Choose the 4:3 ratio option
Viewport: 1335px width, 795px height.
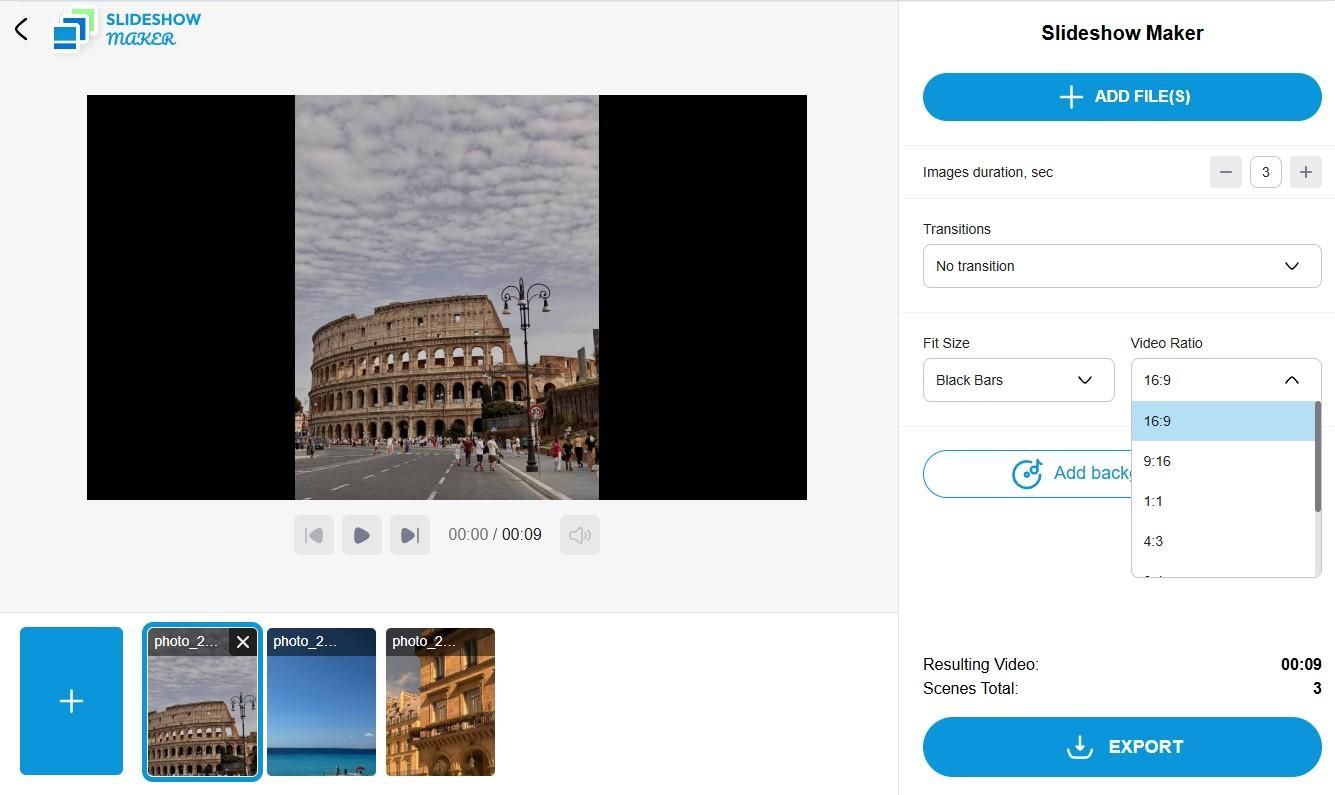tap(1223, 541)
